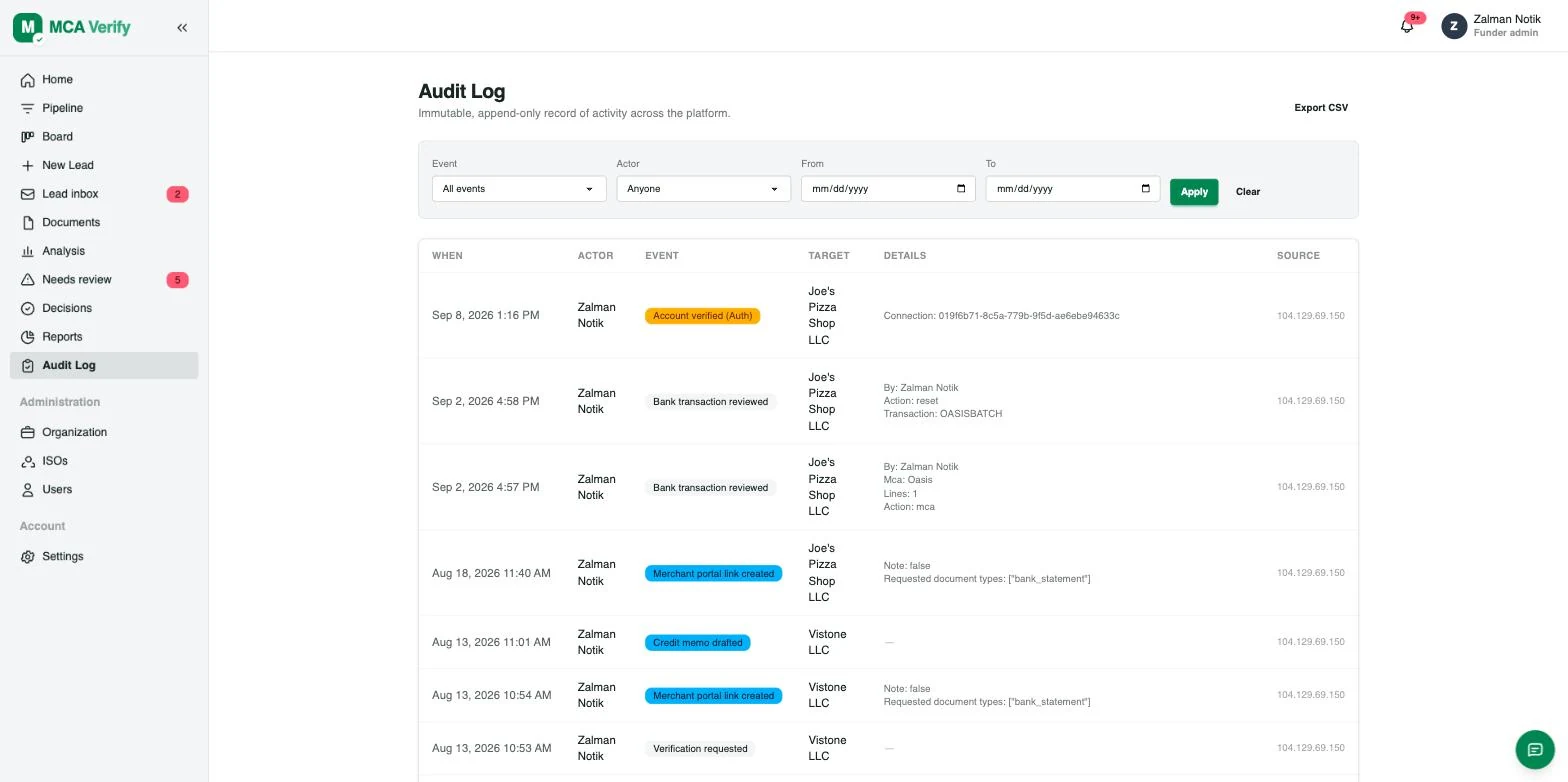Click the Lead inbox envelope icon

[x=28, y=194]
